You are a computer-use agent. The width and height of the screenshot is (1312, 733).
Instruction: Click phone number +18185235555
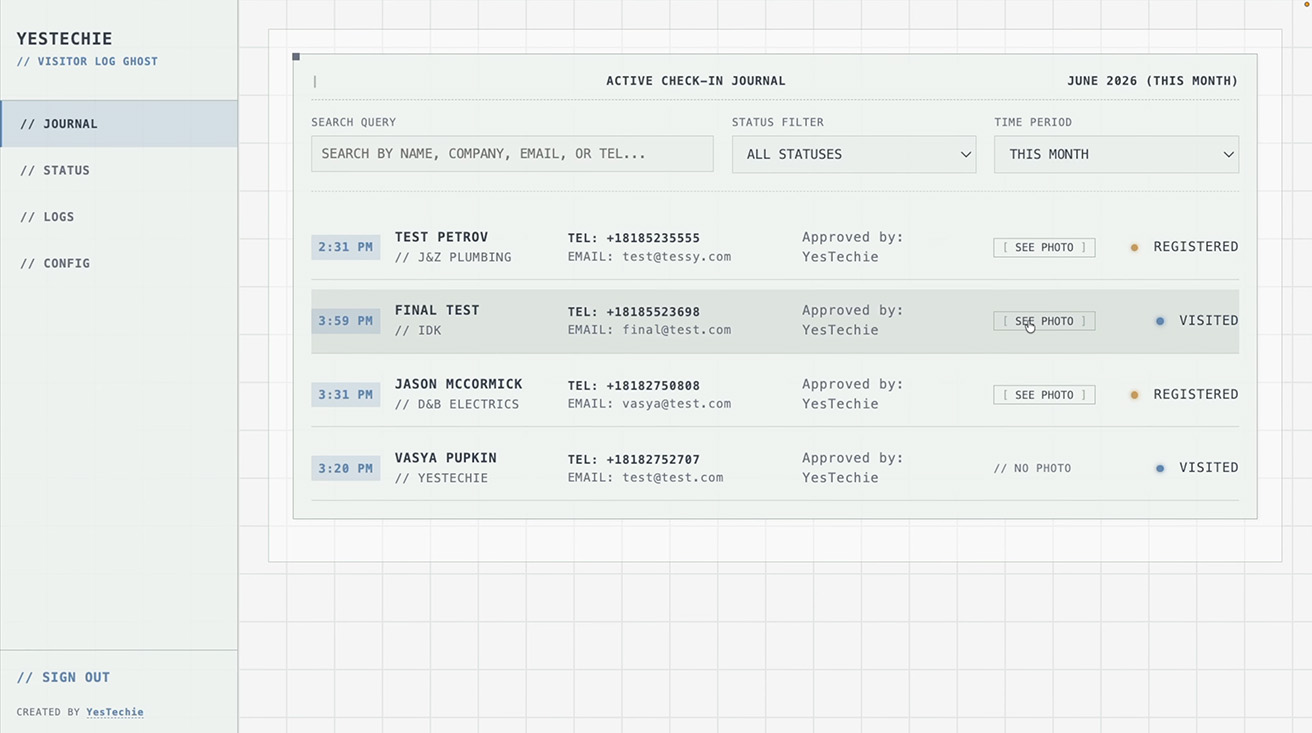tap(653, 238)
